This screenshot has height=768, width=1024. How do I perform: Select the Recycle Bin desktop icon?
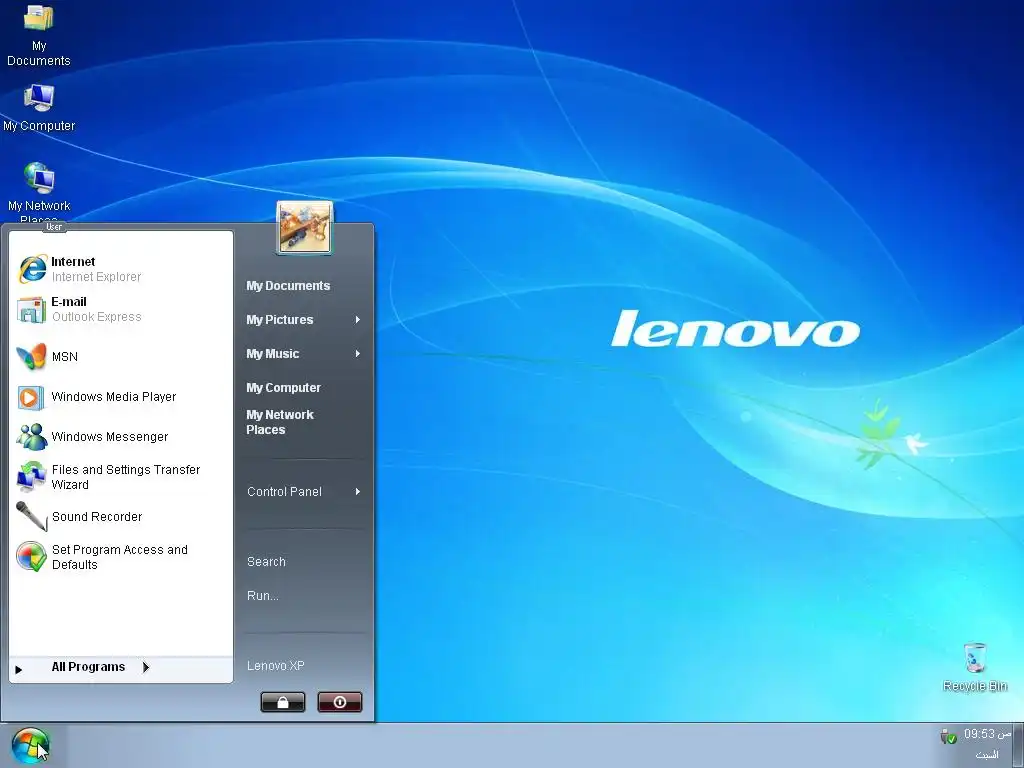[x=975, y=667]
